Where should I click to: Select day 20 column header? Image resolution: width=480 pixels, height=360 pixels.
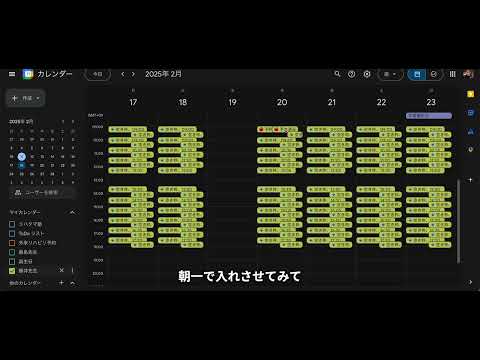[282, 102]
